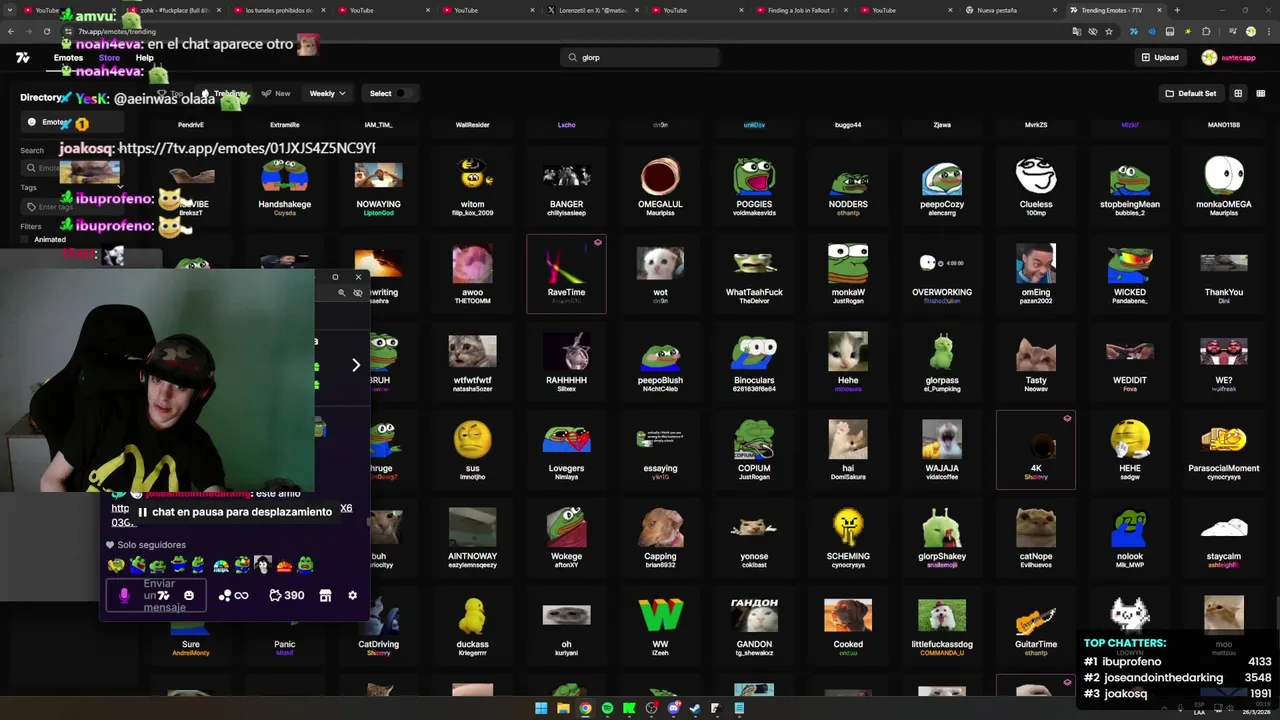Open the GuitarTime emote
Screen dimensions: 1280x720
tap(1036, 626)
